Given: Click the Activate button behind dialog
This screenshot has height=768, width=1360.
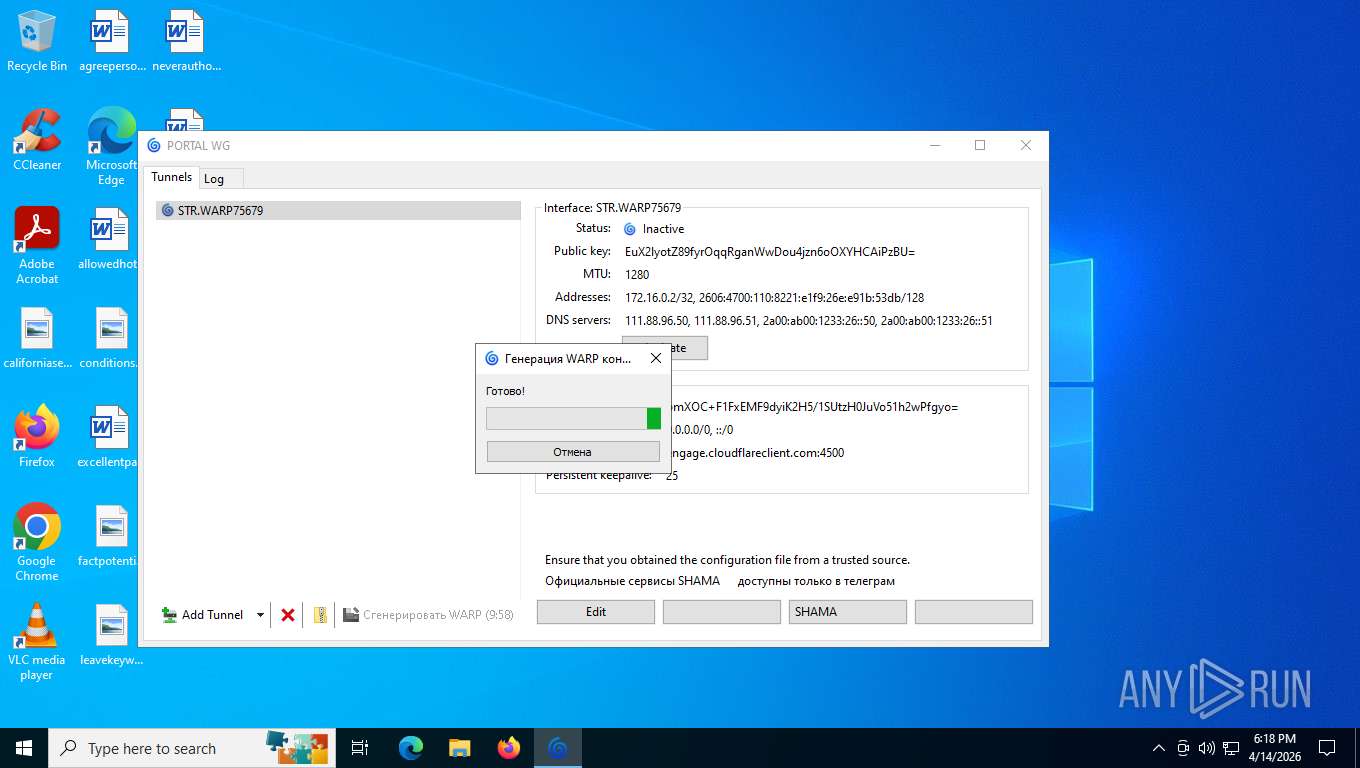Looking at the screenshot, I should 690,348.
